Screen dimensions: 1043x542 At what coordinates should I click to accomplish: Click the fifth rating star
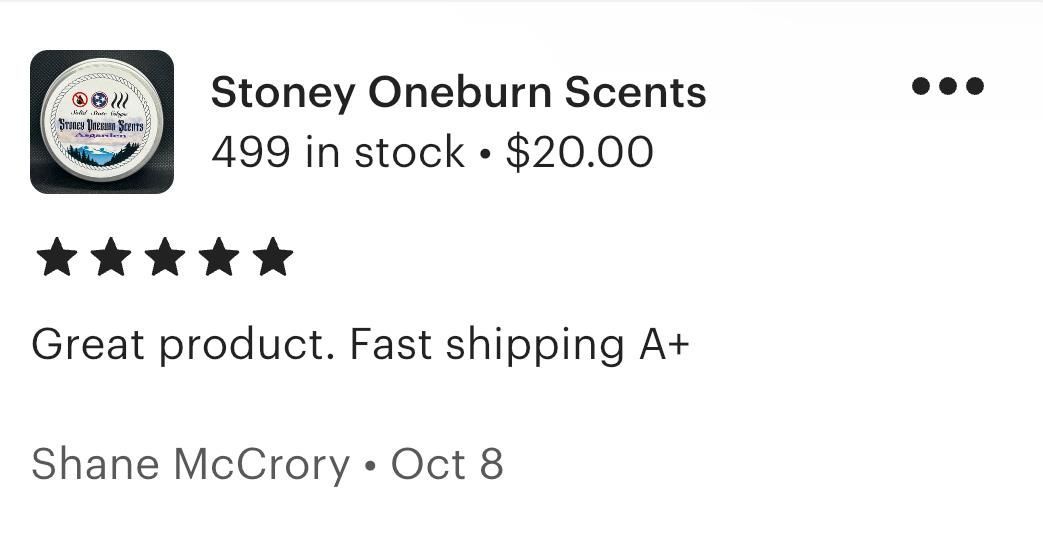[x=273, y=257]
